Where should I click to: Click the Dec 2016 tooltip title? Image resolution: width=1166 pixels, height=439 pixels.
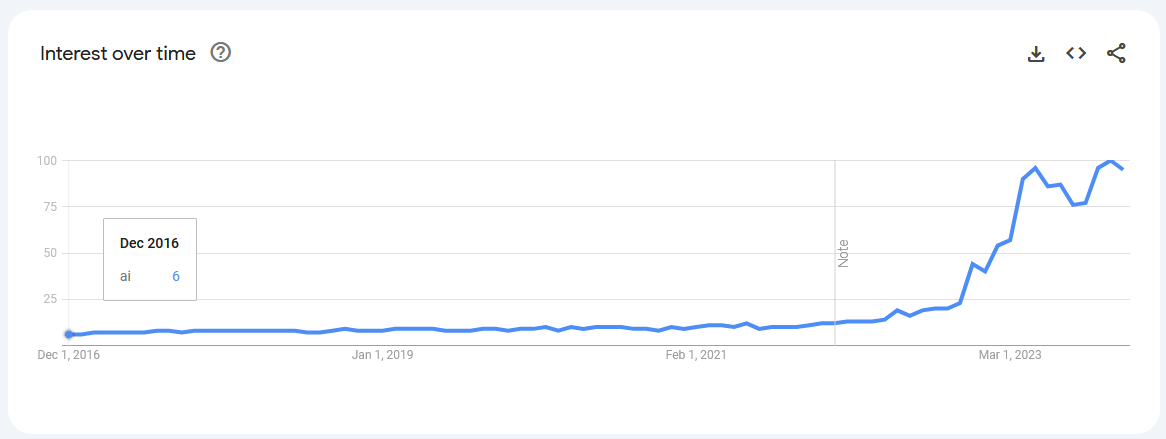click(149, 243)
